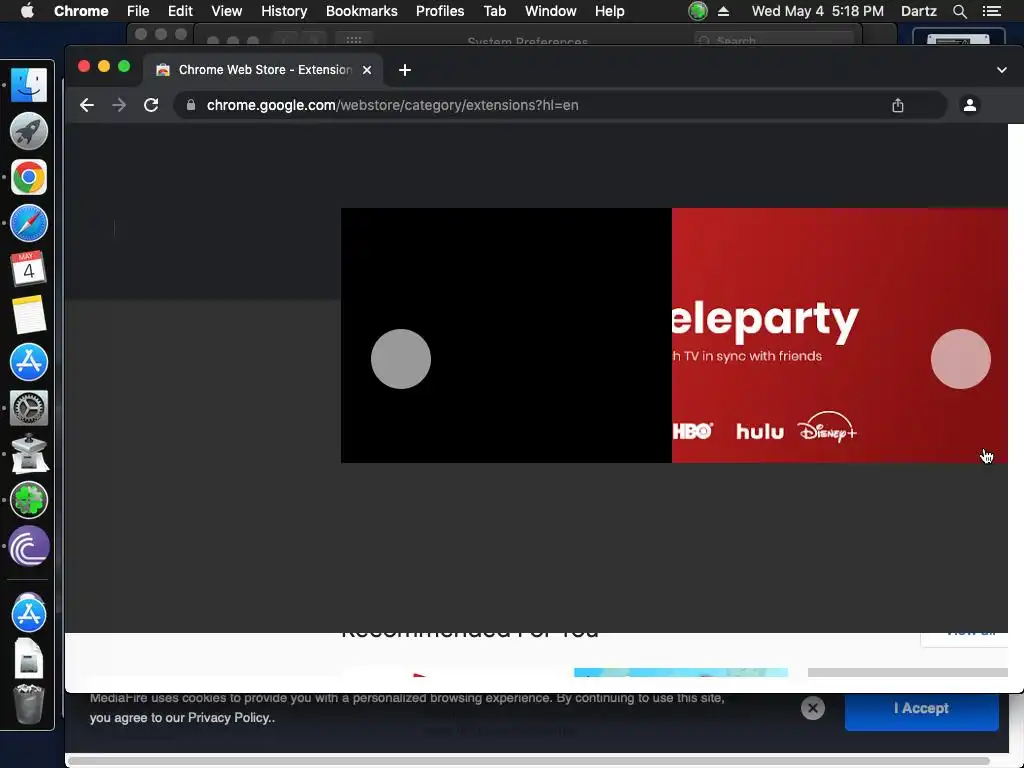
Task: Go forward in Chrome navigation
Action: pos(119,105)
